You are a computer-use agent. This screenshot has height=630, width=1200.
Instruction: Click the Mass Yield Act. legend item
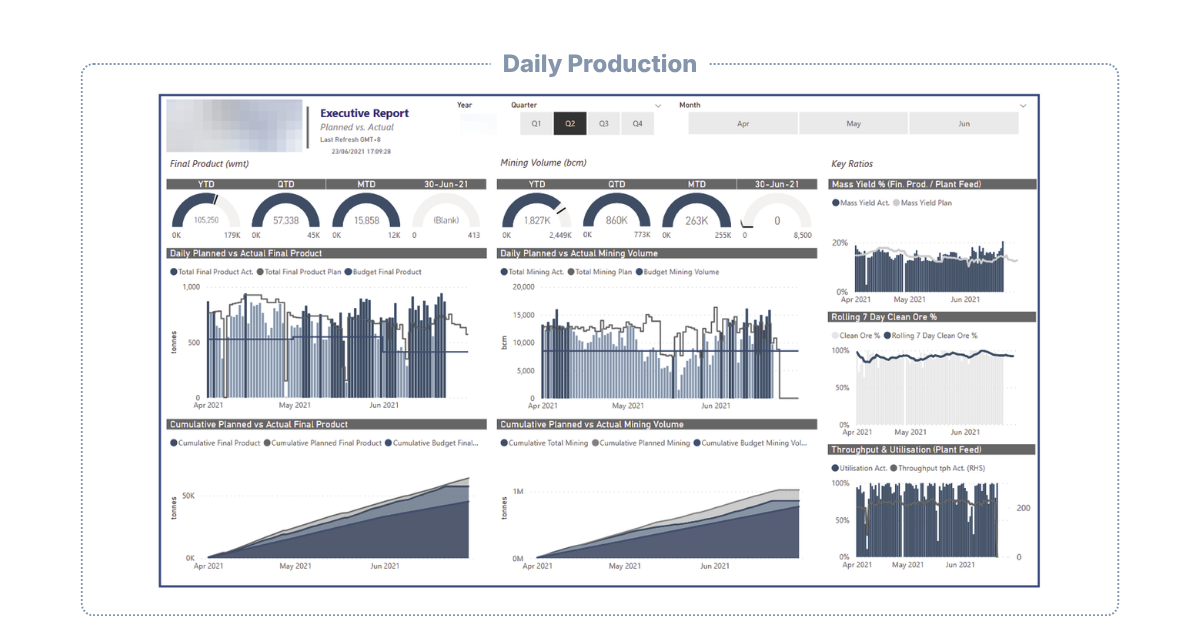tap(861, 203)
